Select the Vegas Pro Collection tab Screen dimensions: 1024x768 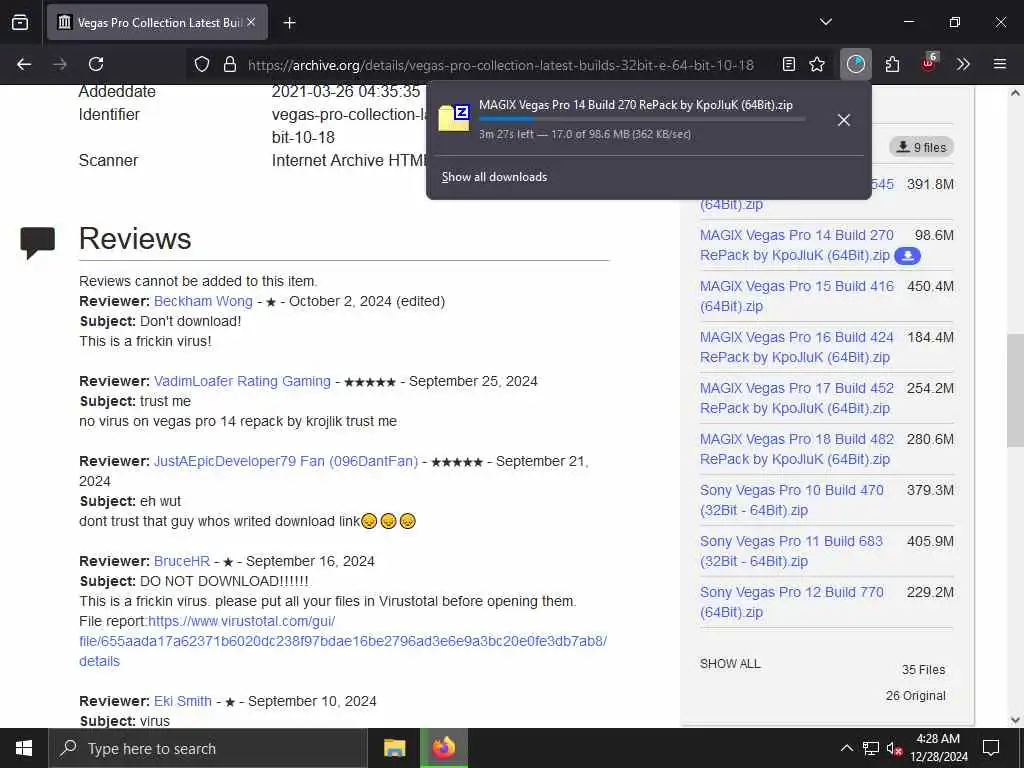click(x=157, y=23)
